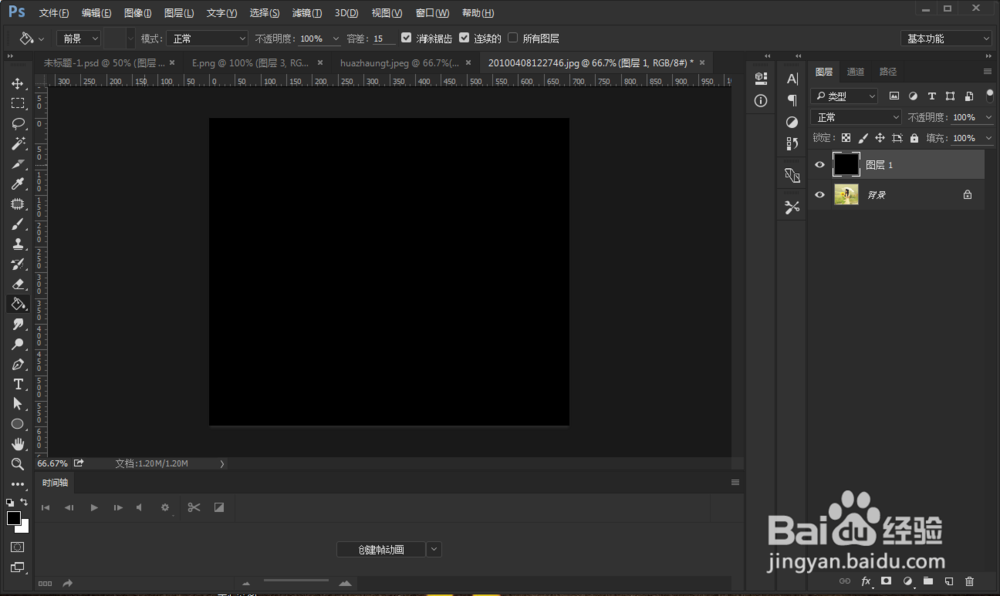Select the Magic Wand tool
Screen dimensions: 1000x596
tap(18, 143)
